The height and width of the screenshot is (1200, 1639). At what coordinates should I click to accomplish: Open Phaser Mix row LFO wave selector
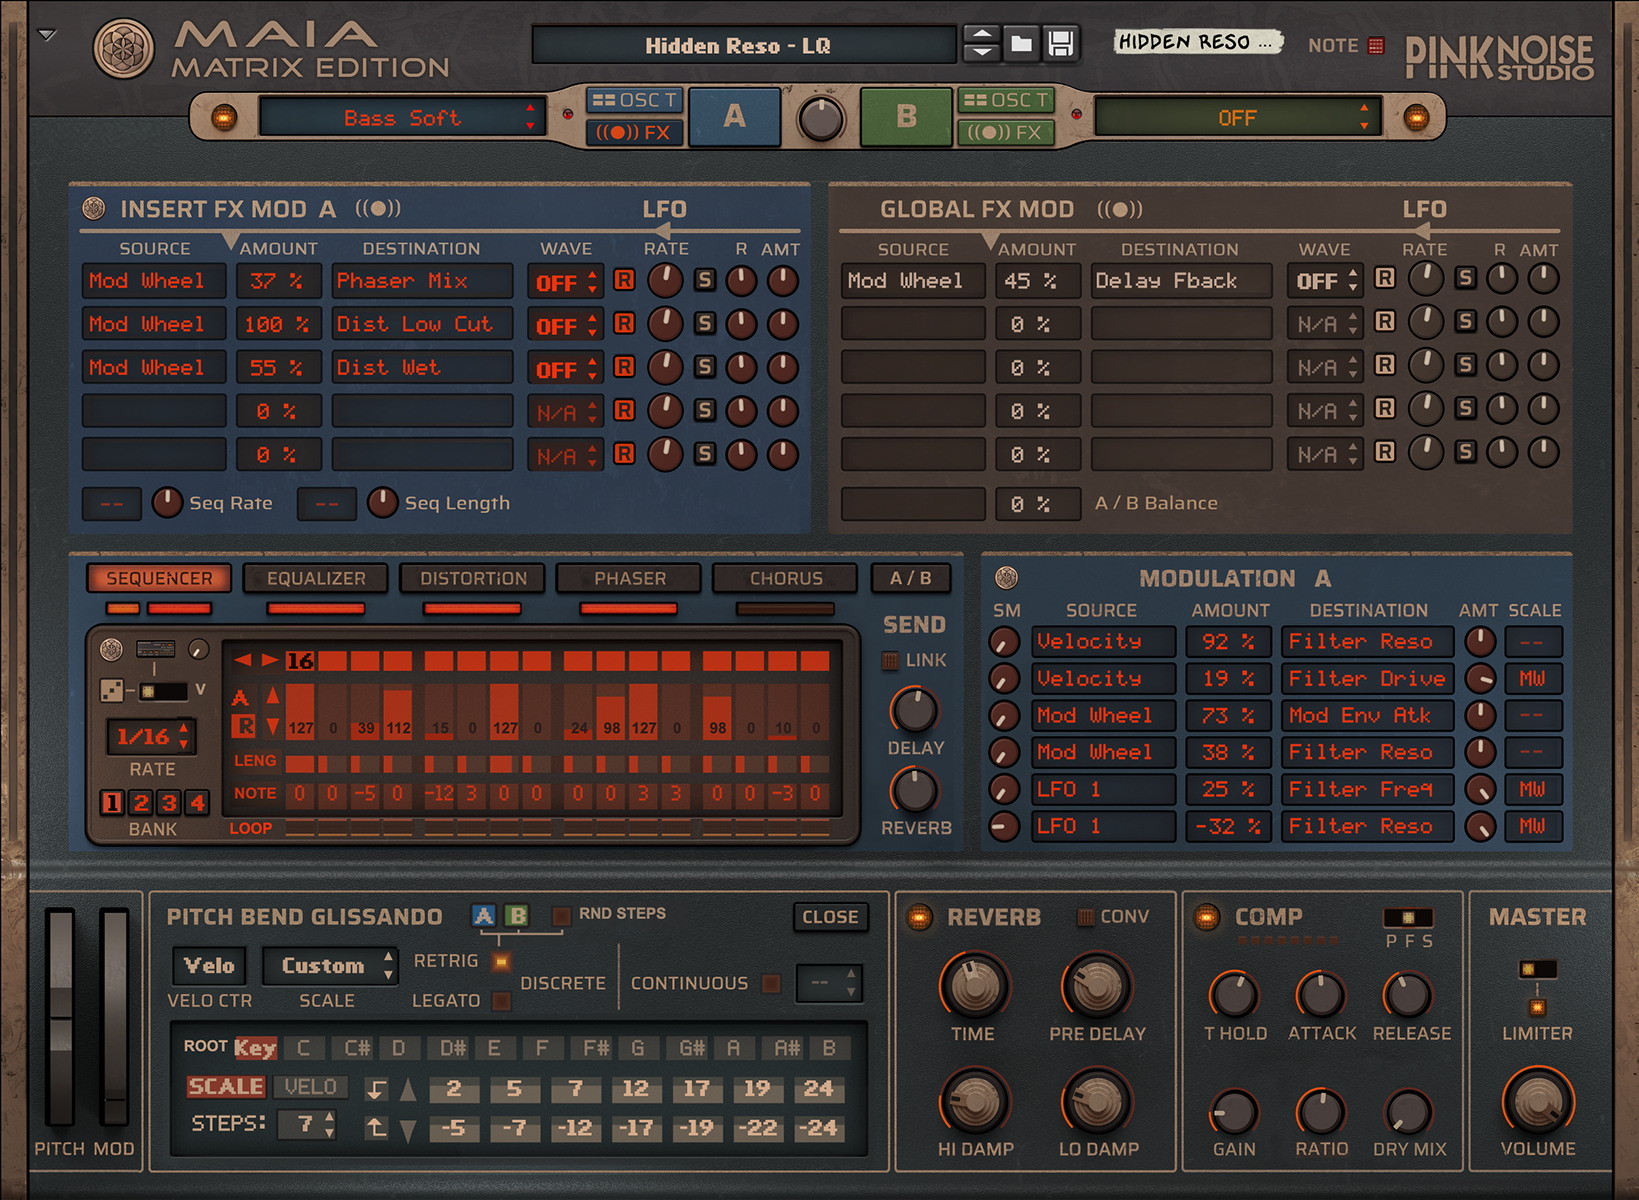coord(565,282)
